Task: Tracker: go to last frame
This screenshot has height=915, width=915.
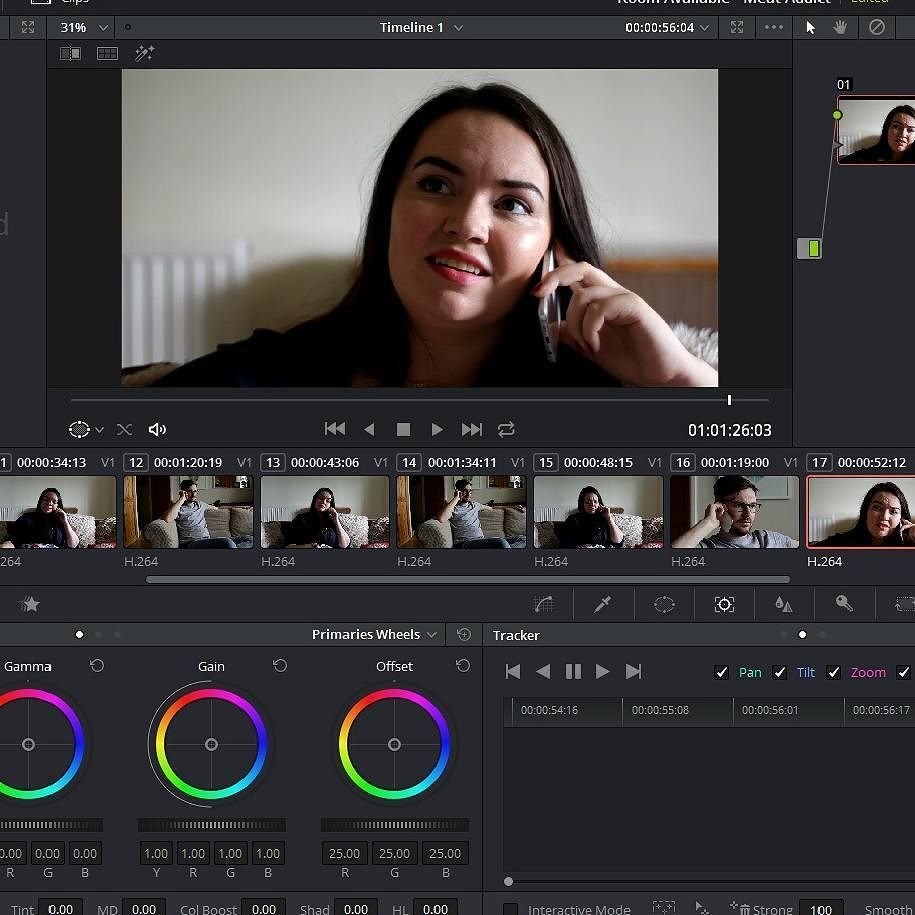Action: point(633,672)
